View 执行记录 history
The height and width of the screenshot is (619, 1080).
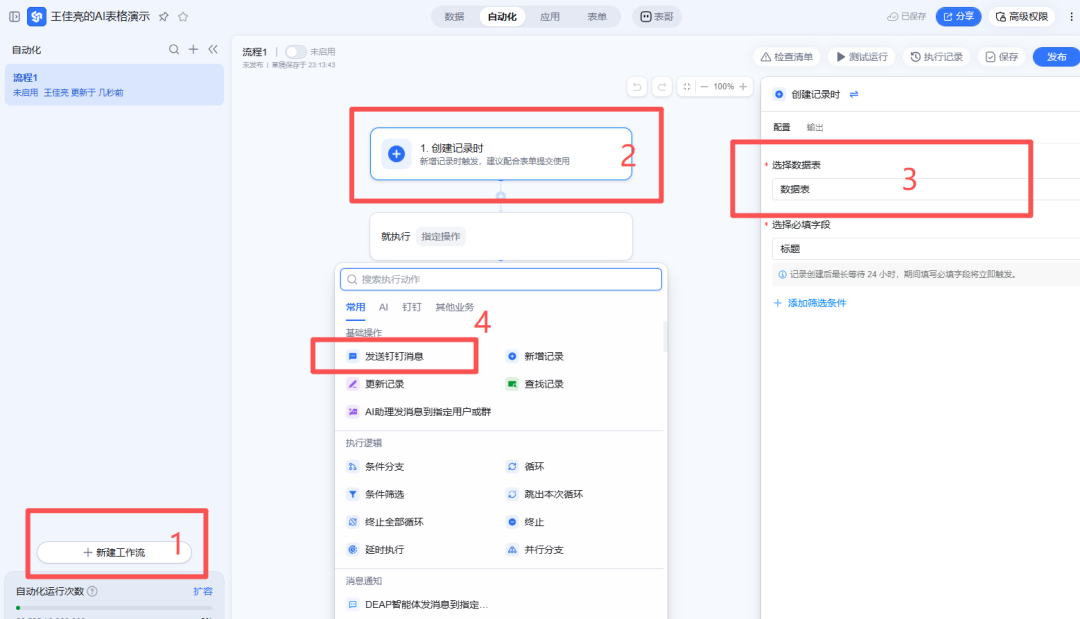(x=937, y=57)
